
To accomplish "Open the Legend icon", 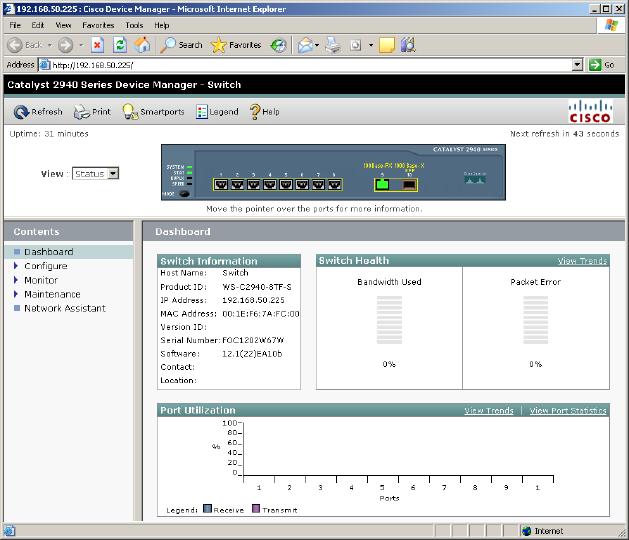I will pos(201,112).
